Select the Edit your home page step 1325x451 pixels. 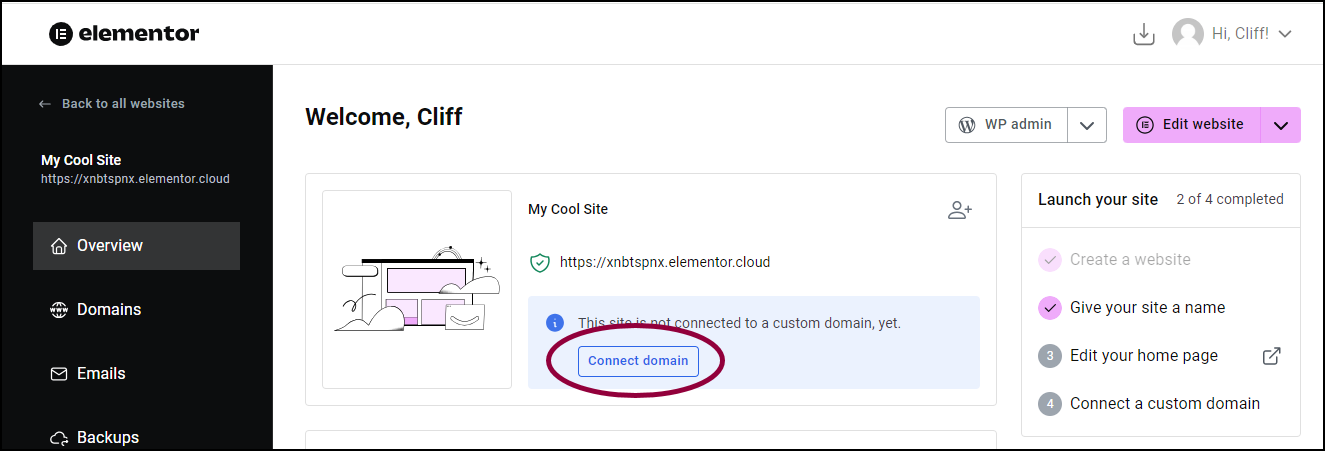click(1144, 356)
